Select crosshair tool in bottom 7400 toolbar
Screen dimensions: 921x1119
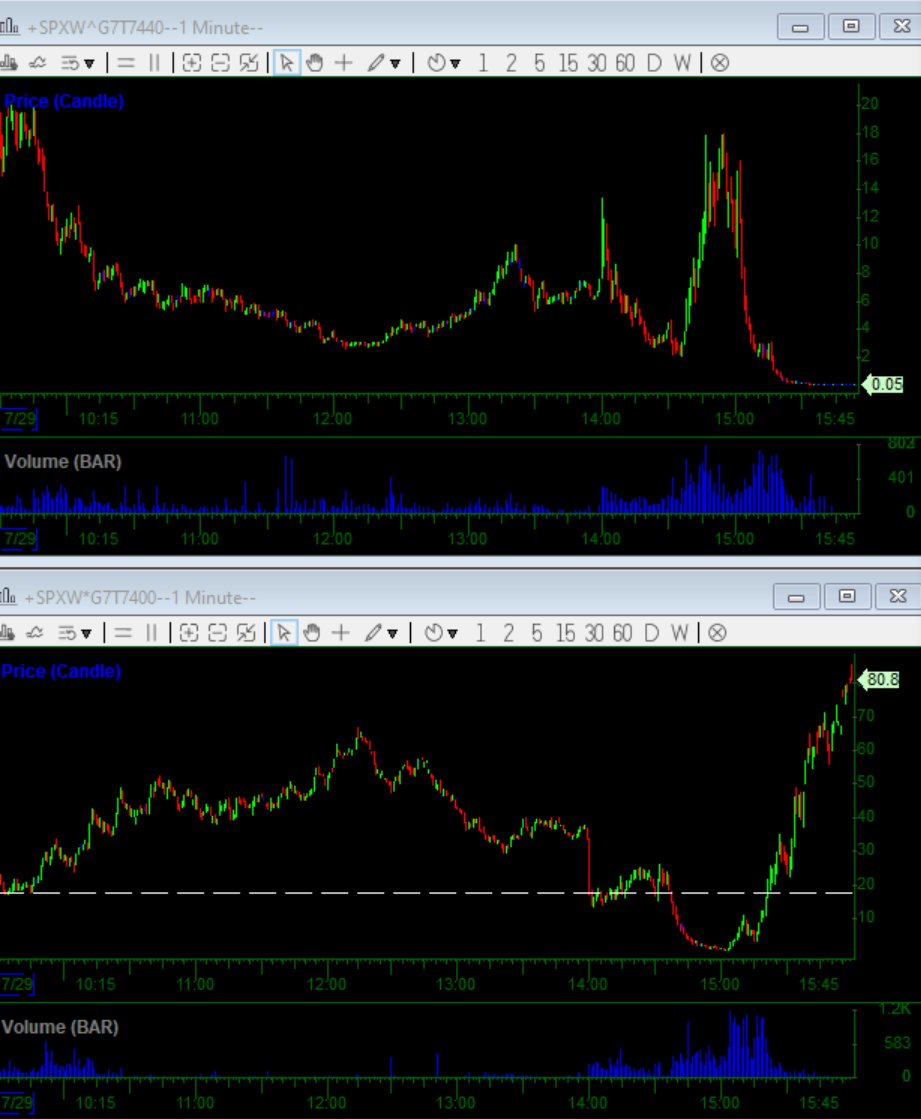point(341,632)
